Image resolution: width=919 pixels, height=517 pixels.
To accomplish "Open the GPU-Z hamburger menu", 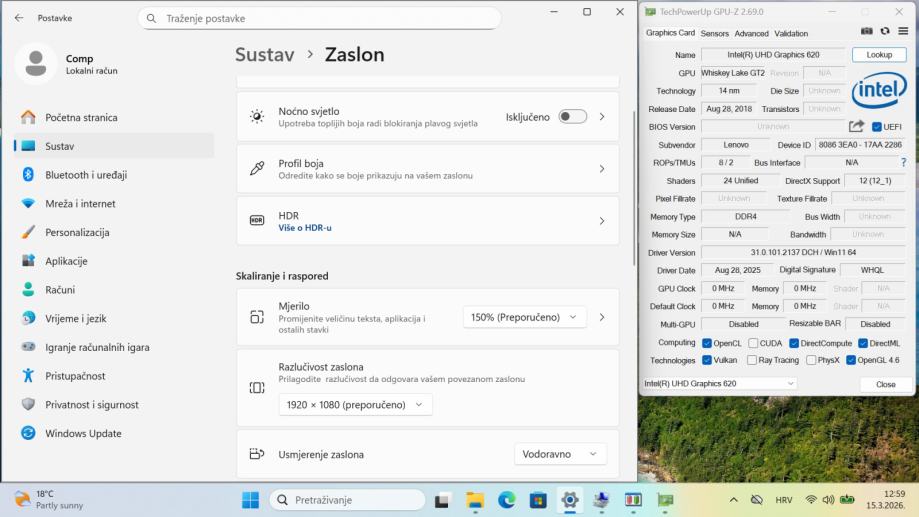I will 903,32.
